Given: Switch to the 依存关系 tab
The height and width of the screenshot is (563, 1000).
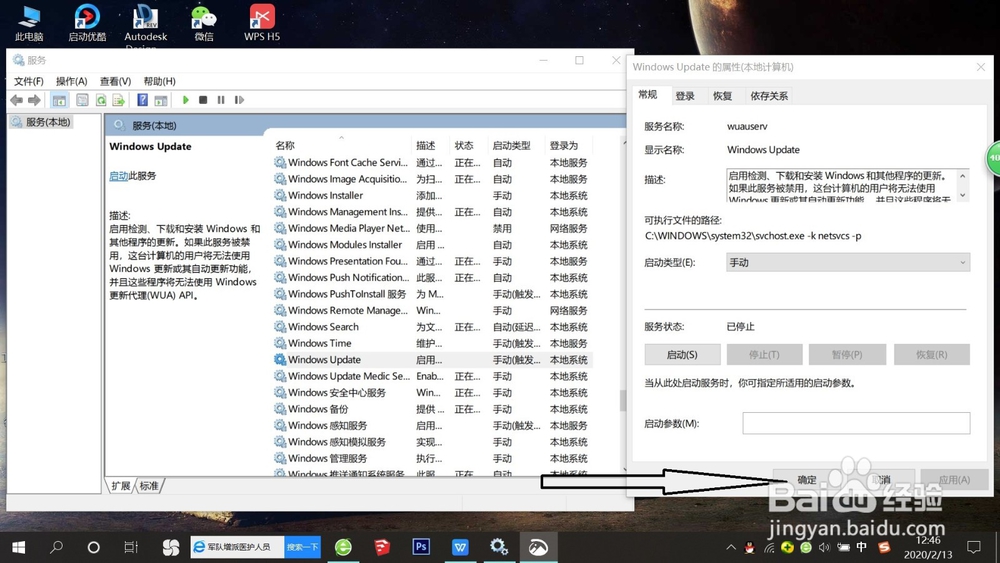Looking at the screenshot, I should point(768,96).
